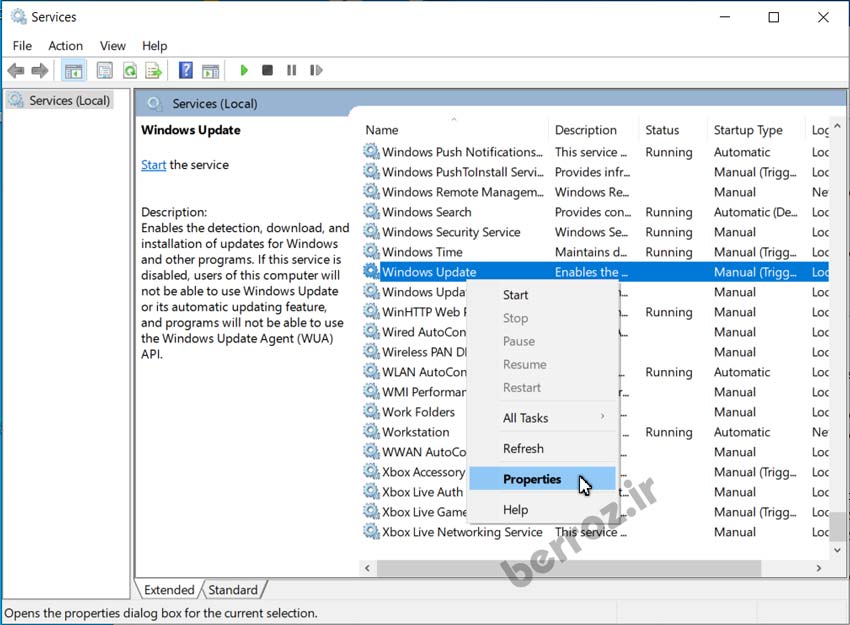Click the Refresh toolbar icon
Viewport: 850px width, 625px height.
click(130, 71)
